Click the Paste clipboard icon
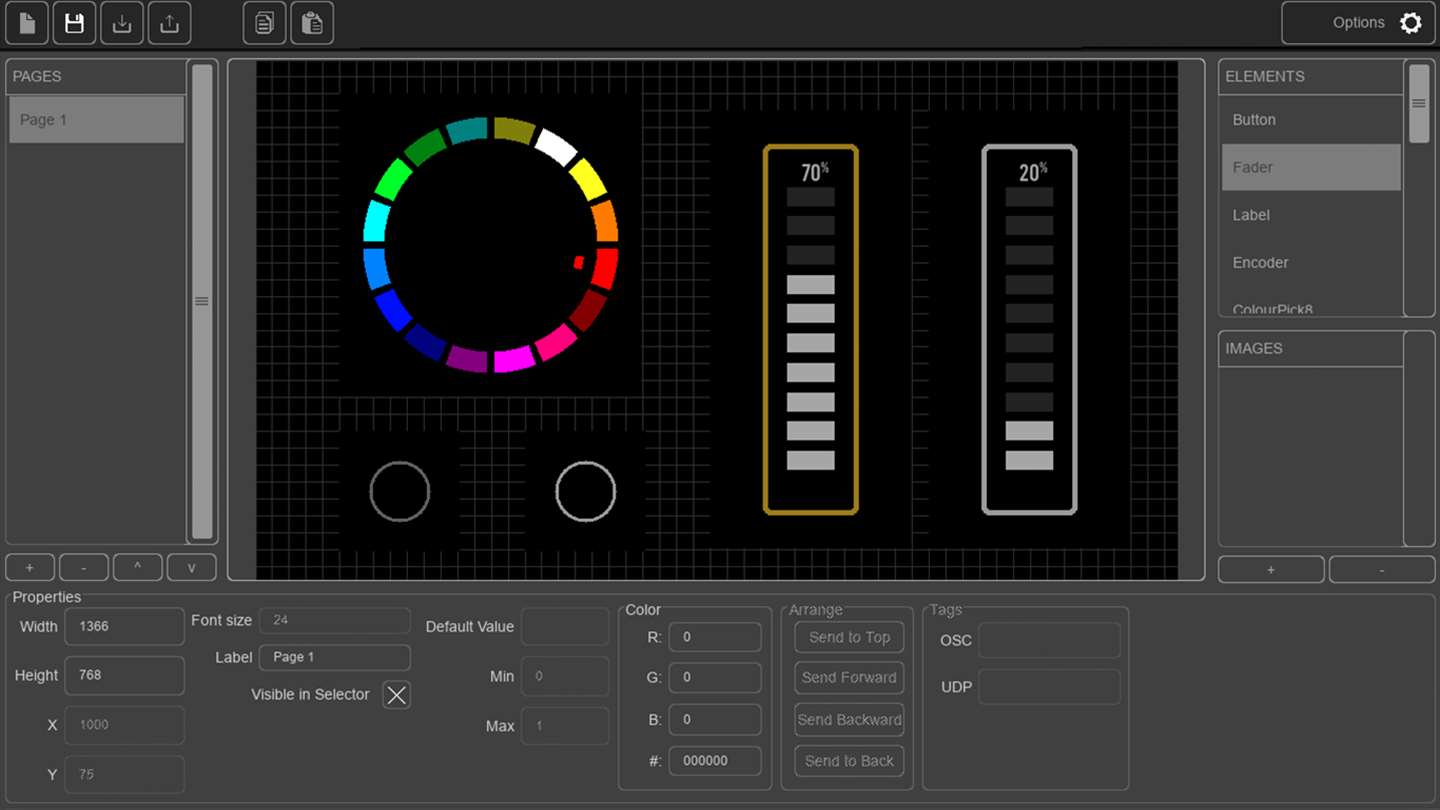The height and width of the screenshot is (810, 1440). [x=312, y=23]
